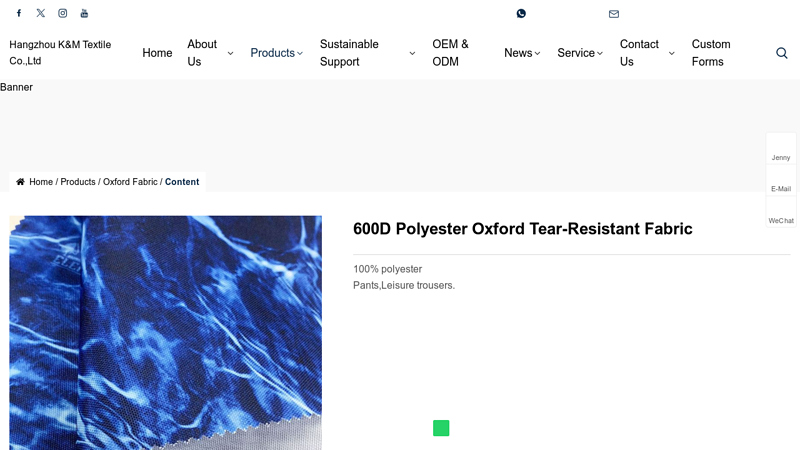Click the home icon in breadcrumb

[x=20, y=182]
